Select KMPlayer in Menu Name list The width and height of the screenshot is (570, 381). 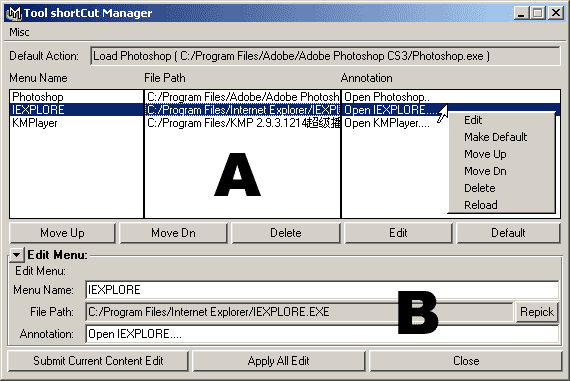point(76,123)
